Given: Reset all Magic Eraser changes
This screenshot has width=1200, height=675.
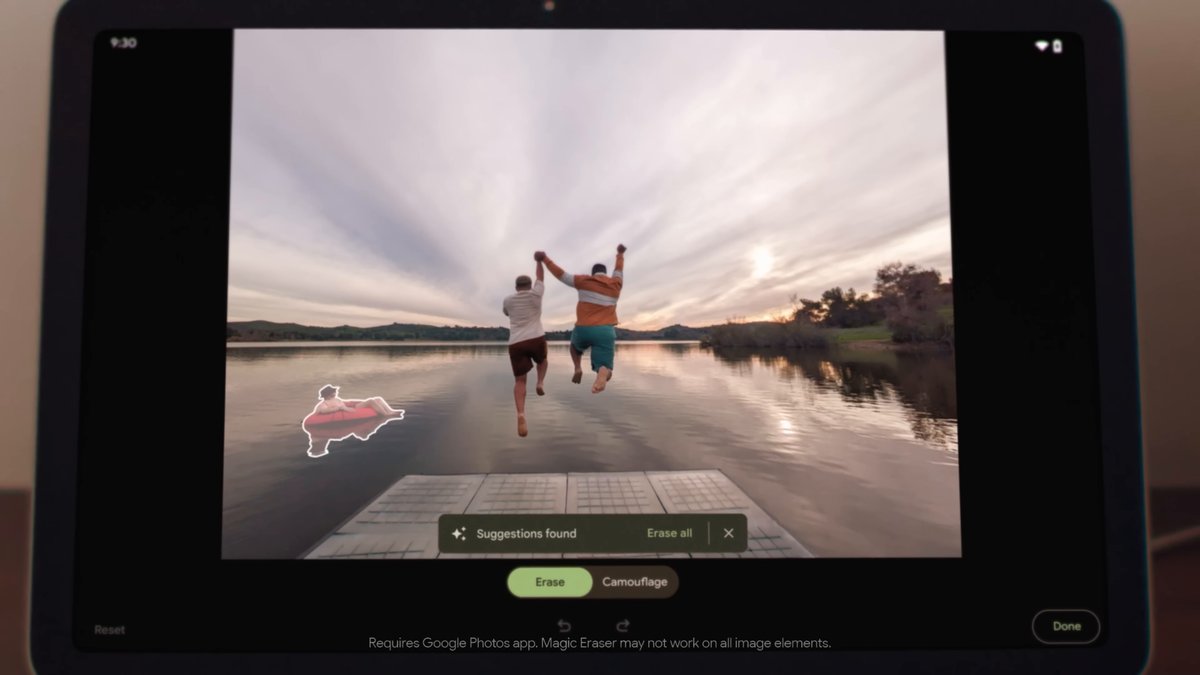Looking at the screenshot, I should click(109, 628).
